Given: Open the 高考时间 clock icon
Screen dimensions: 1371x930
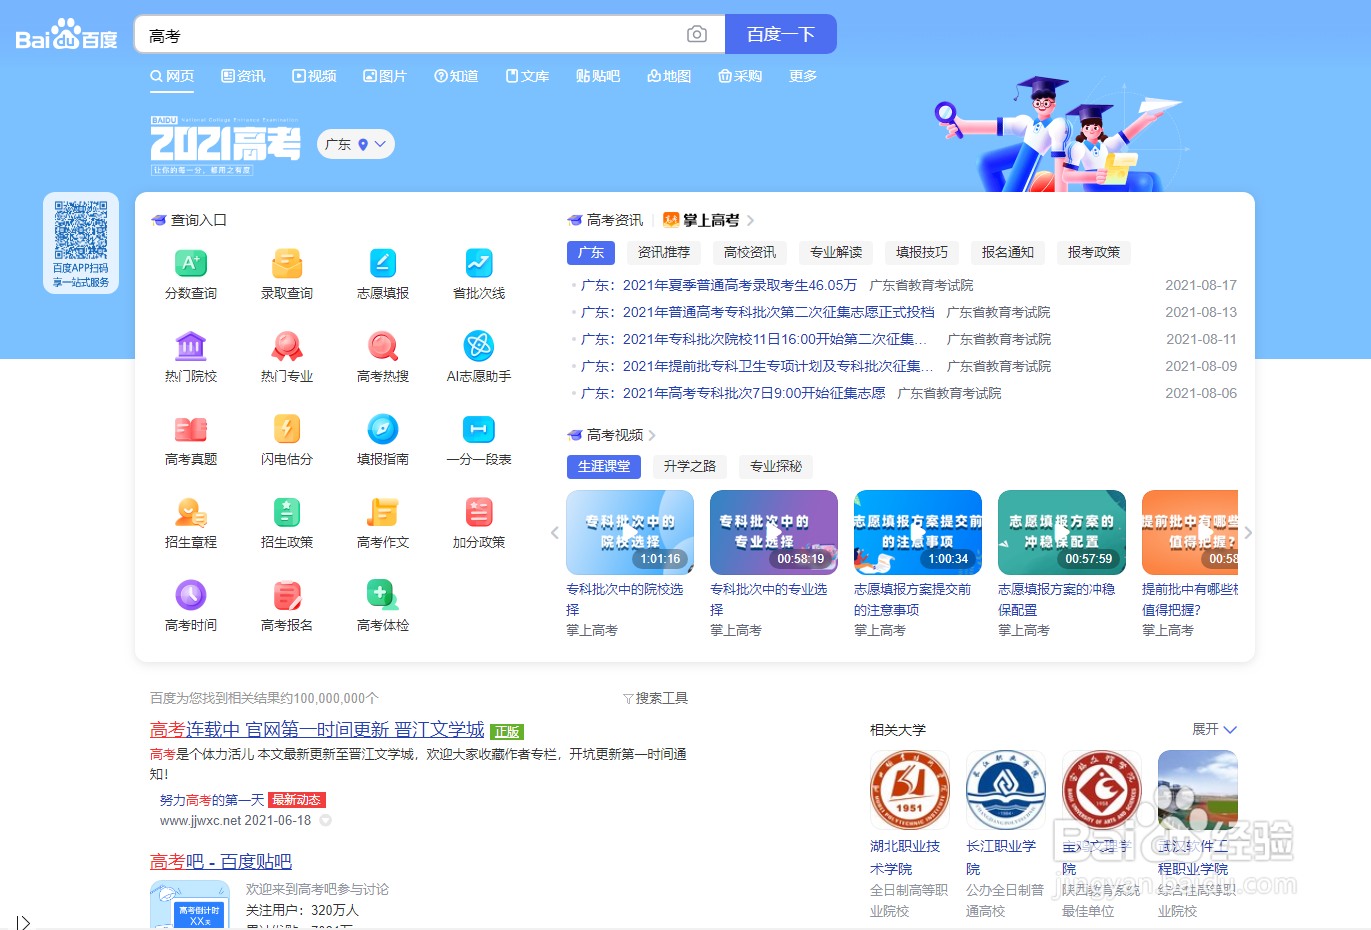Looking at the screenshot, I should tap(191, 595).
